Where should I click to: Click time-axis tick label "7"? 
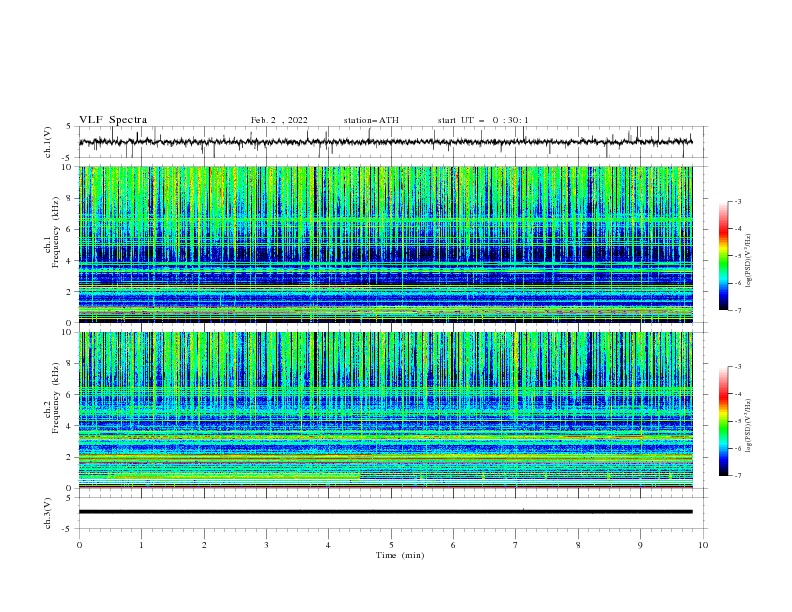click(516, 545)
